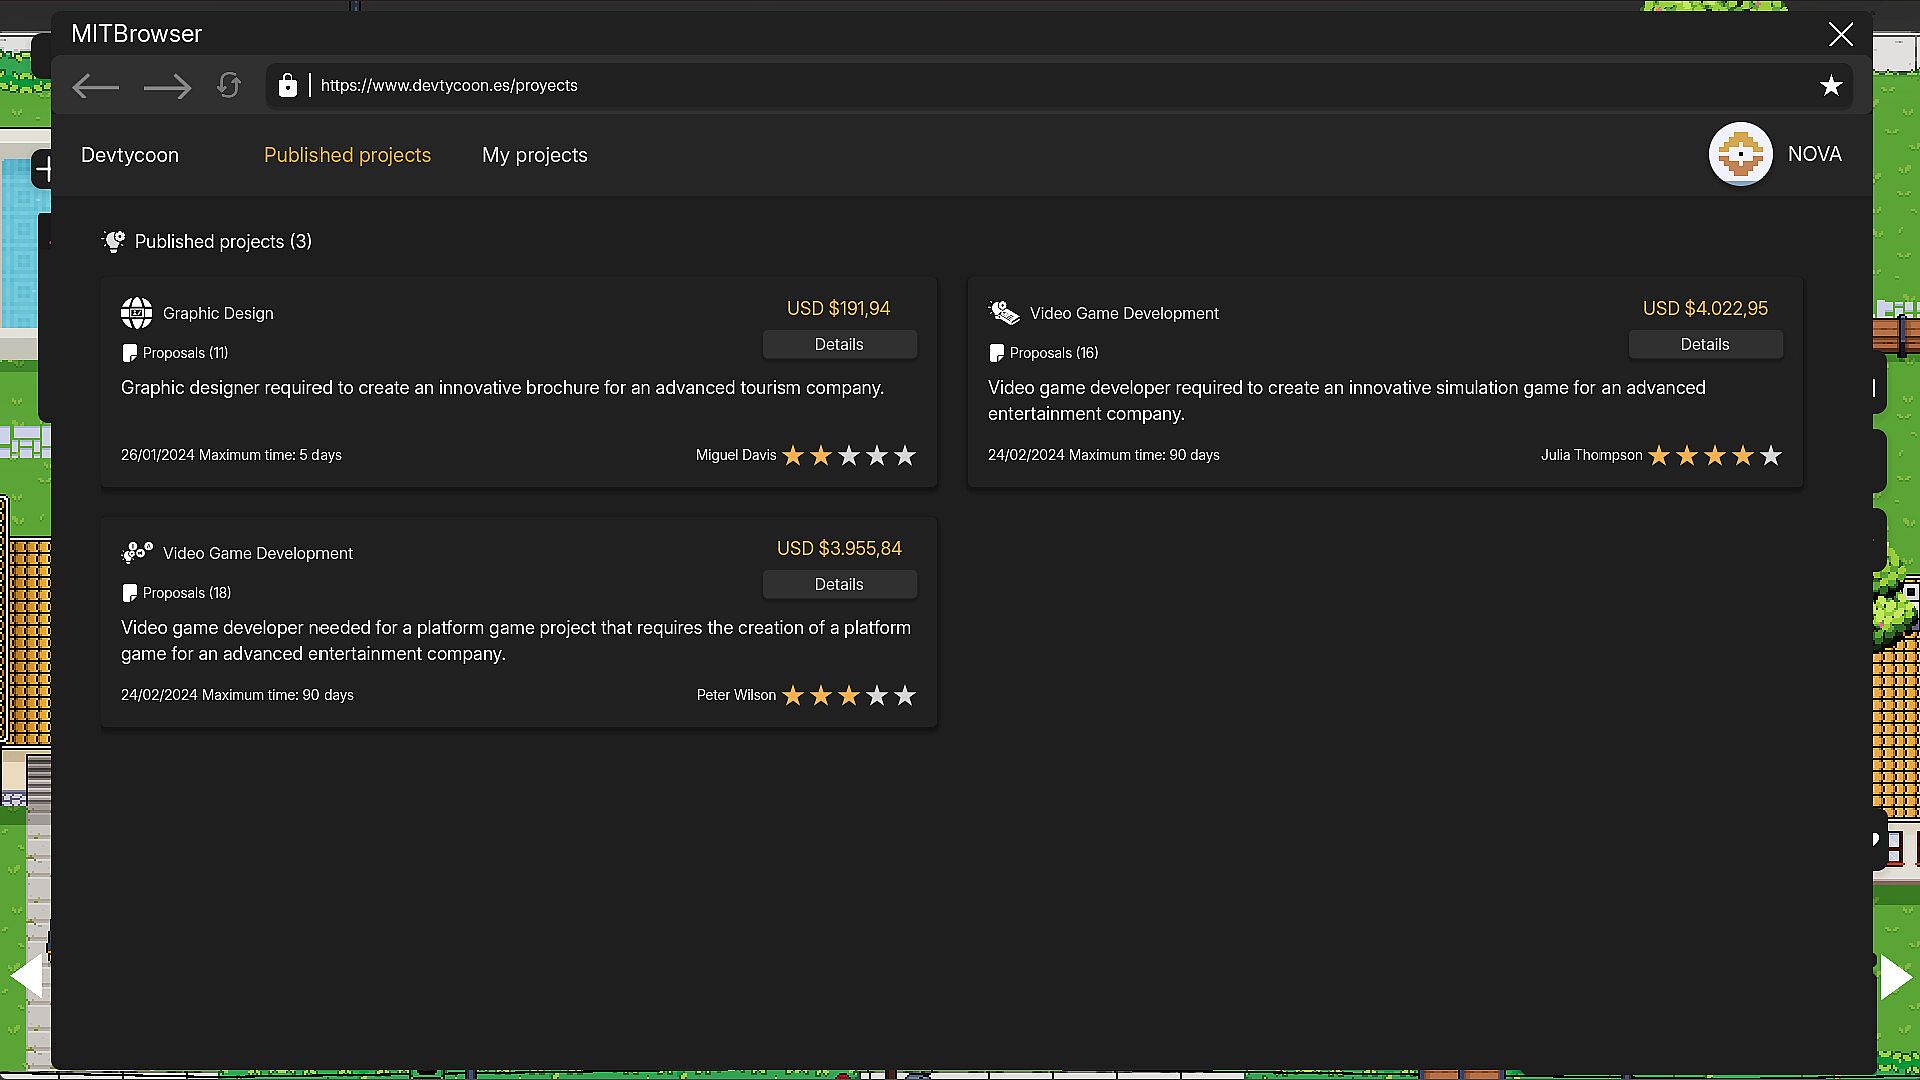Switch to My projects tab

(x=534, y=155)
